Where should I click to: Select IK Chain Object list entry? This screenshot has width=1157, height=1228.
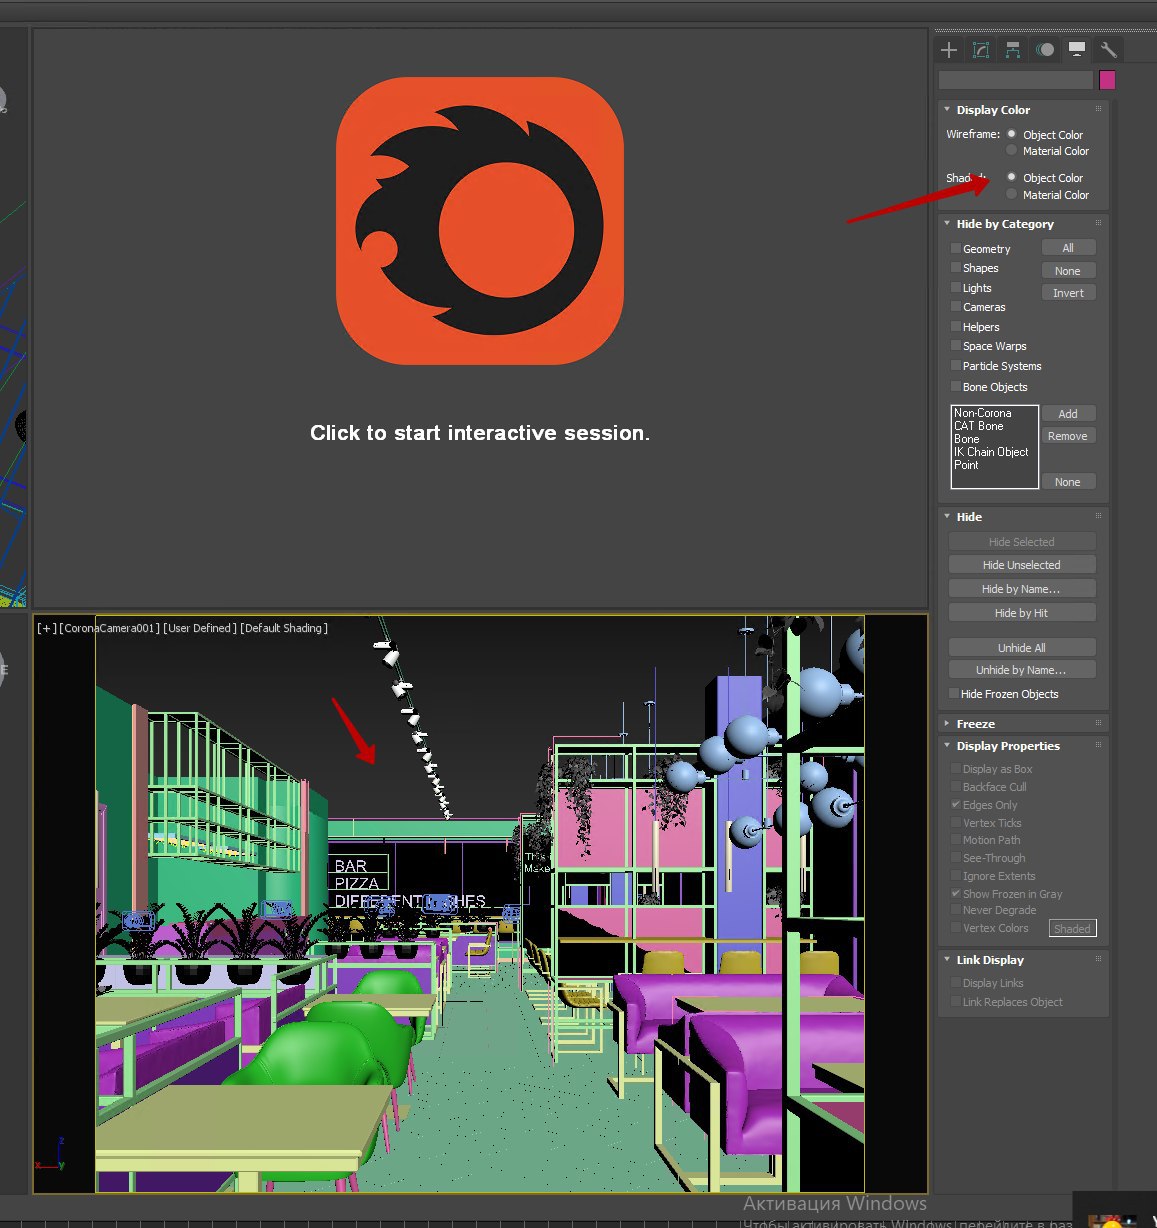click(x=991, y=452)
